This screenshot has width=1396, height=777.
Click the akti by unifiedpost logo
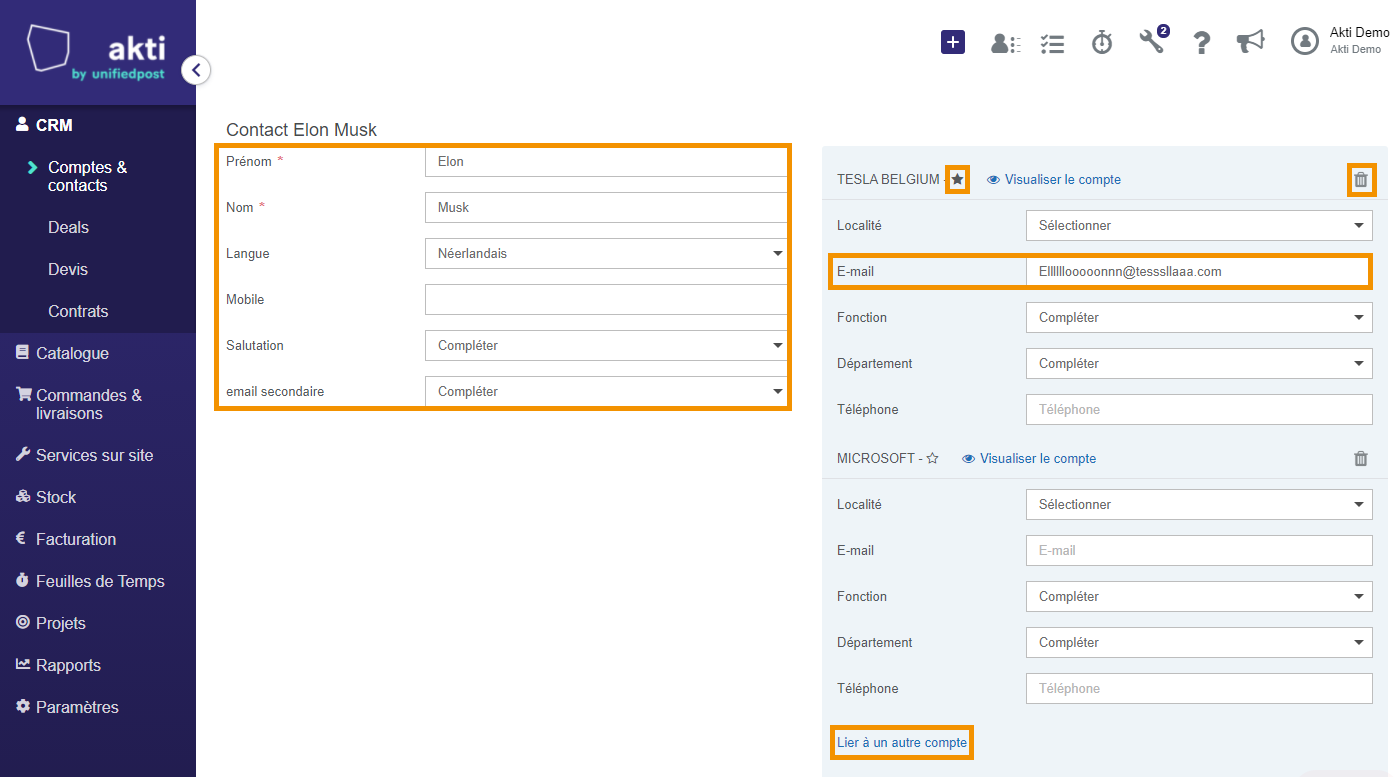coord(97,52)
